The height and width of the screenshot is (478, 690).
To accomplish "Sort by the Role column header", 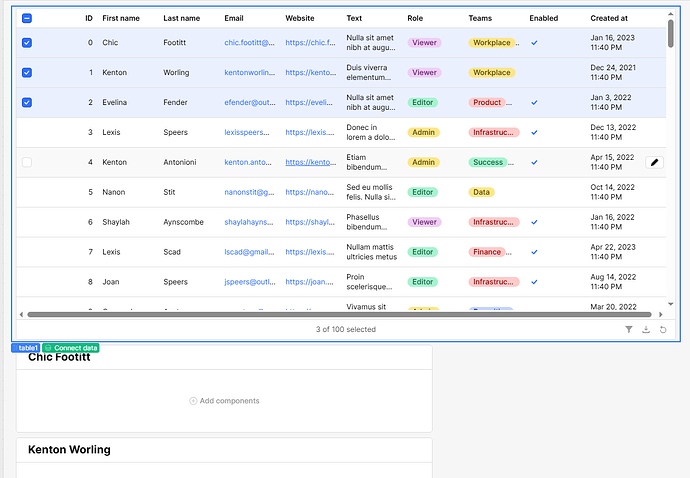I will click(x=415, y=18).
